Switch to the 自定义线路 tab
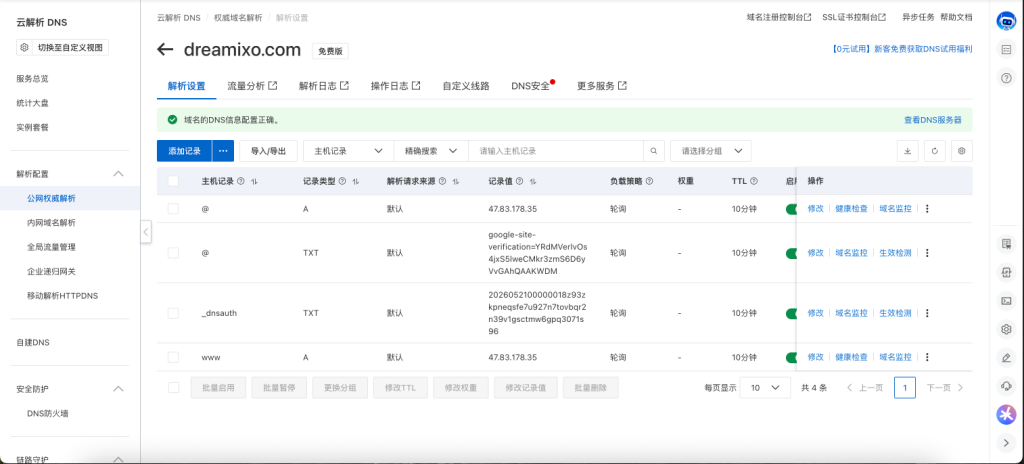Viewport: 1024px width, 464px height. [x=466, y=86]
